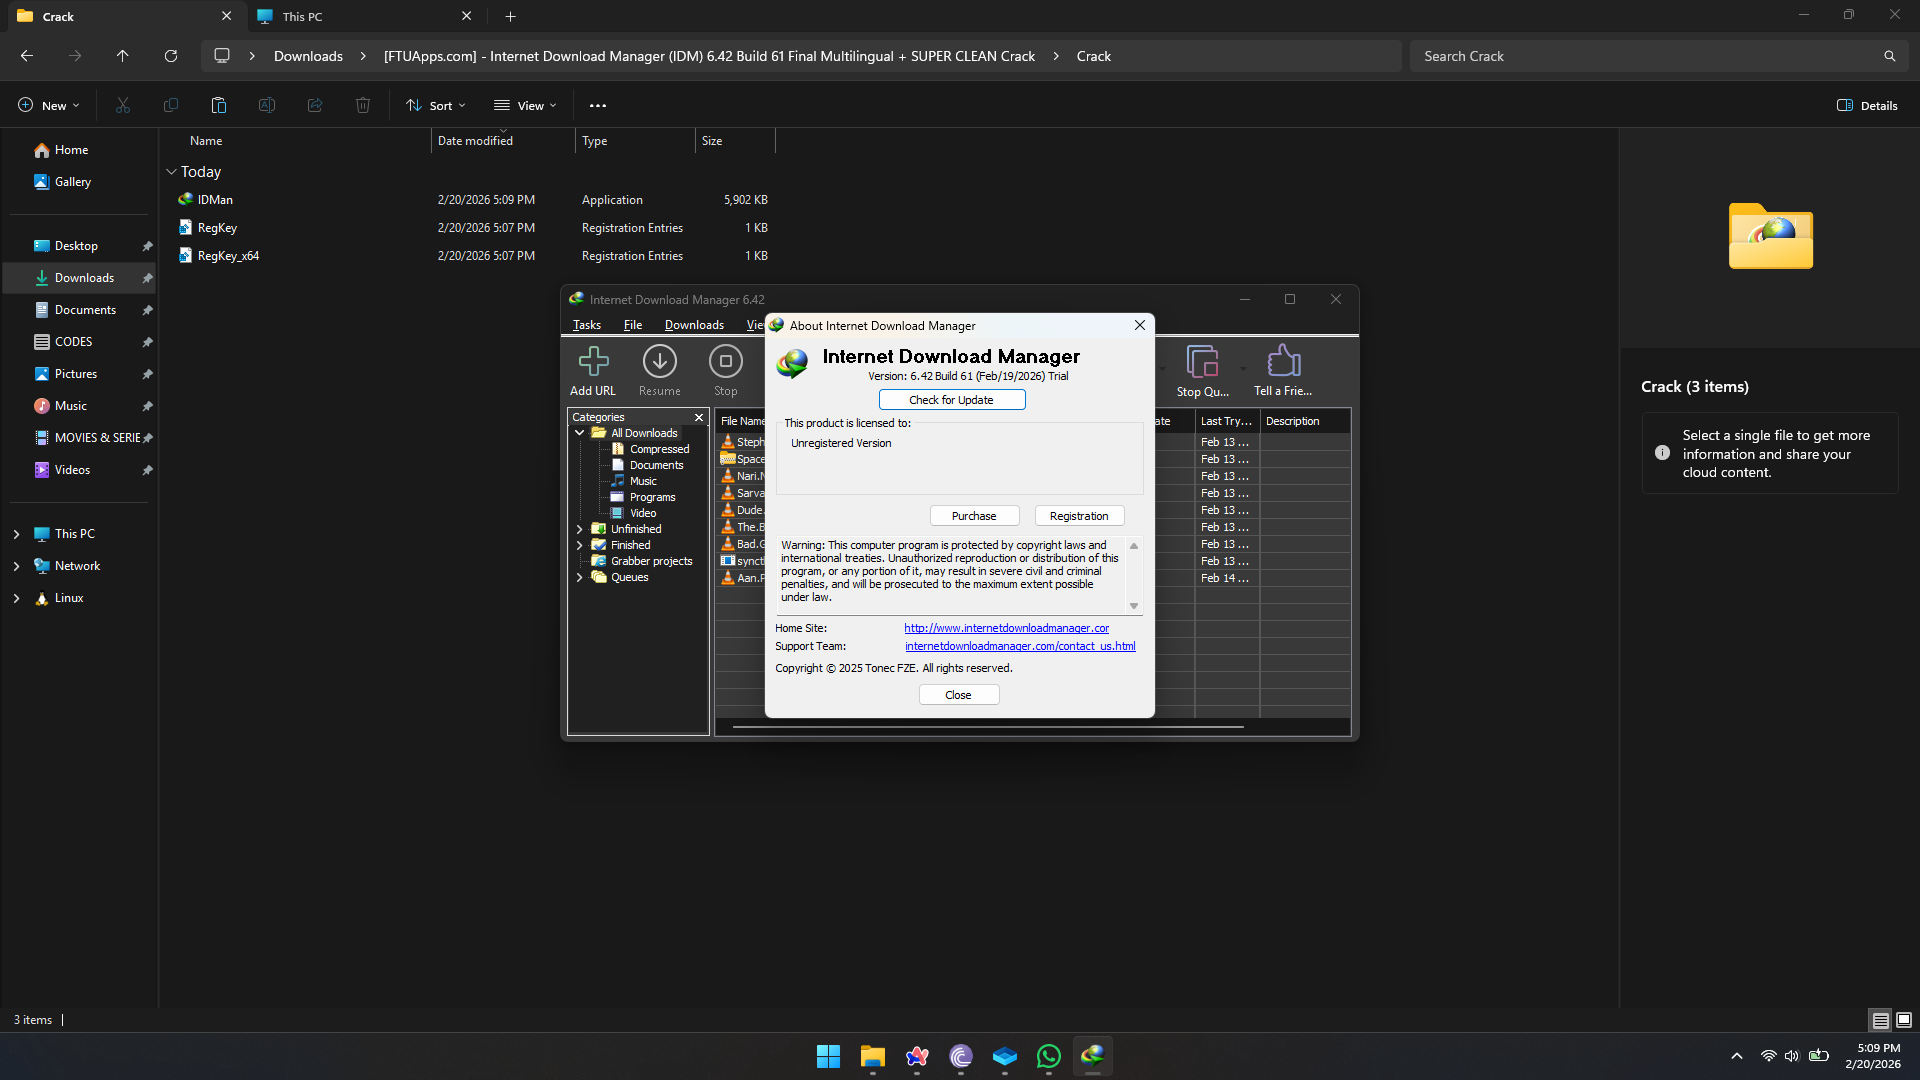The height and width of the screenshot is (1080, 1920).
Task: Click the Paste icon in Explorer toolbar
Action: click(219, 105)
